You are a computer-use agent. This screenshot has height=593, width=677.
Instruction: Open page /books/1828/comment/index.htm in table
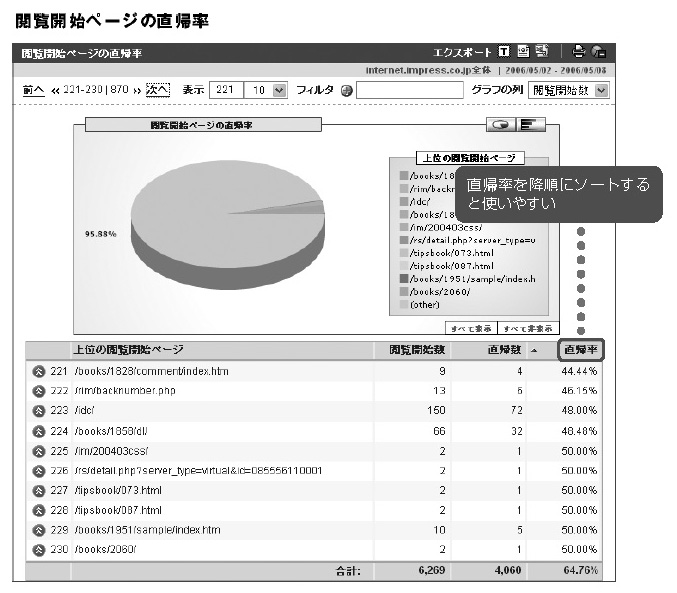point(152,371)
